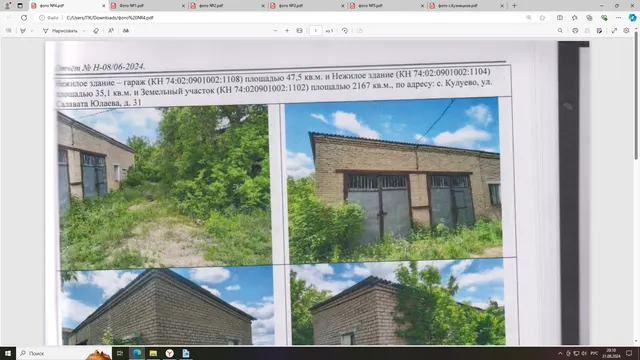Switch the РУС keyboard language
The width and height of the screenshot is (640, 360).
point(594,353)
